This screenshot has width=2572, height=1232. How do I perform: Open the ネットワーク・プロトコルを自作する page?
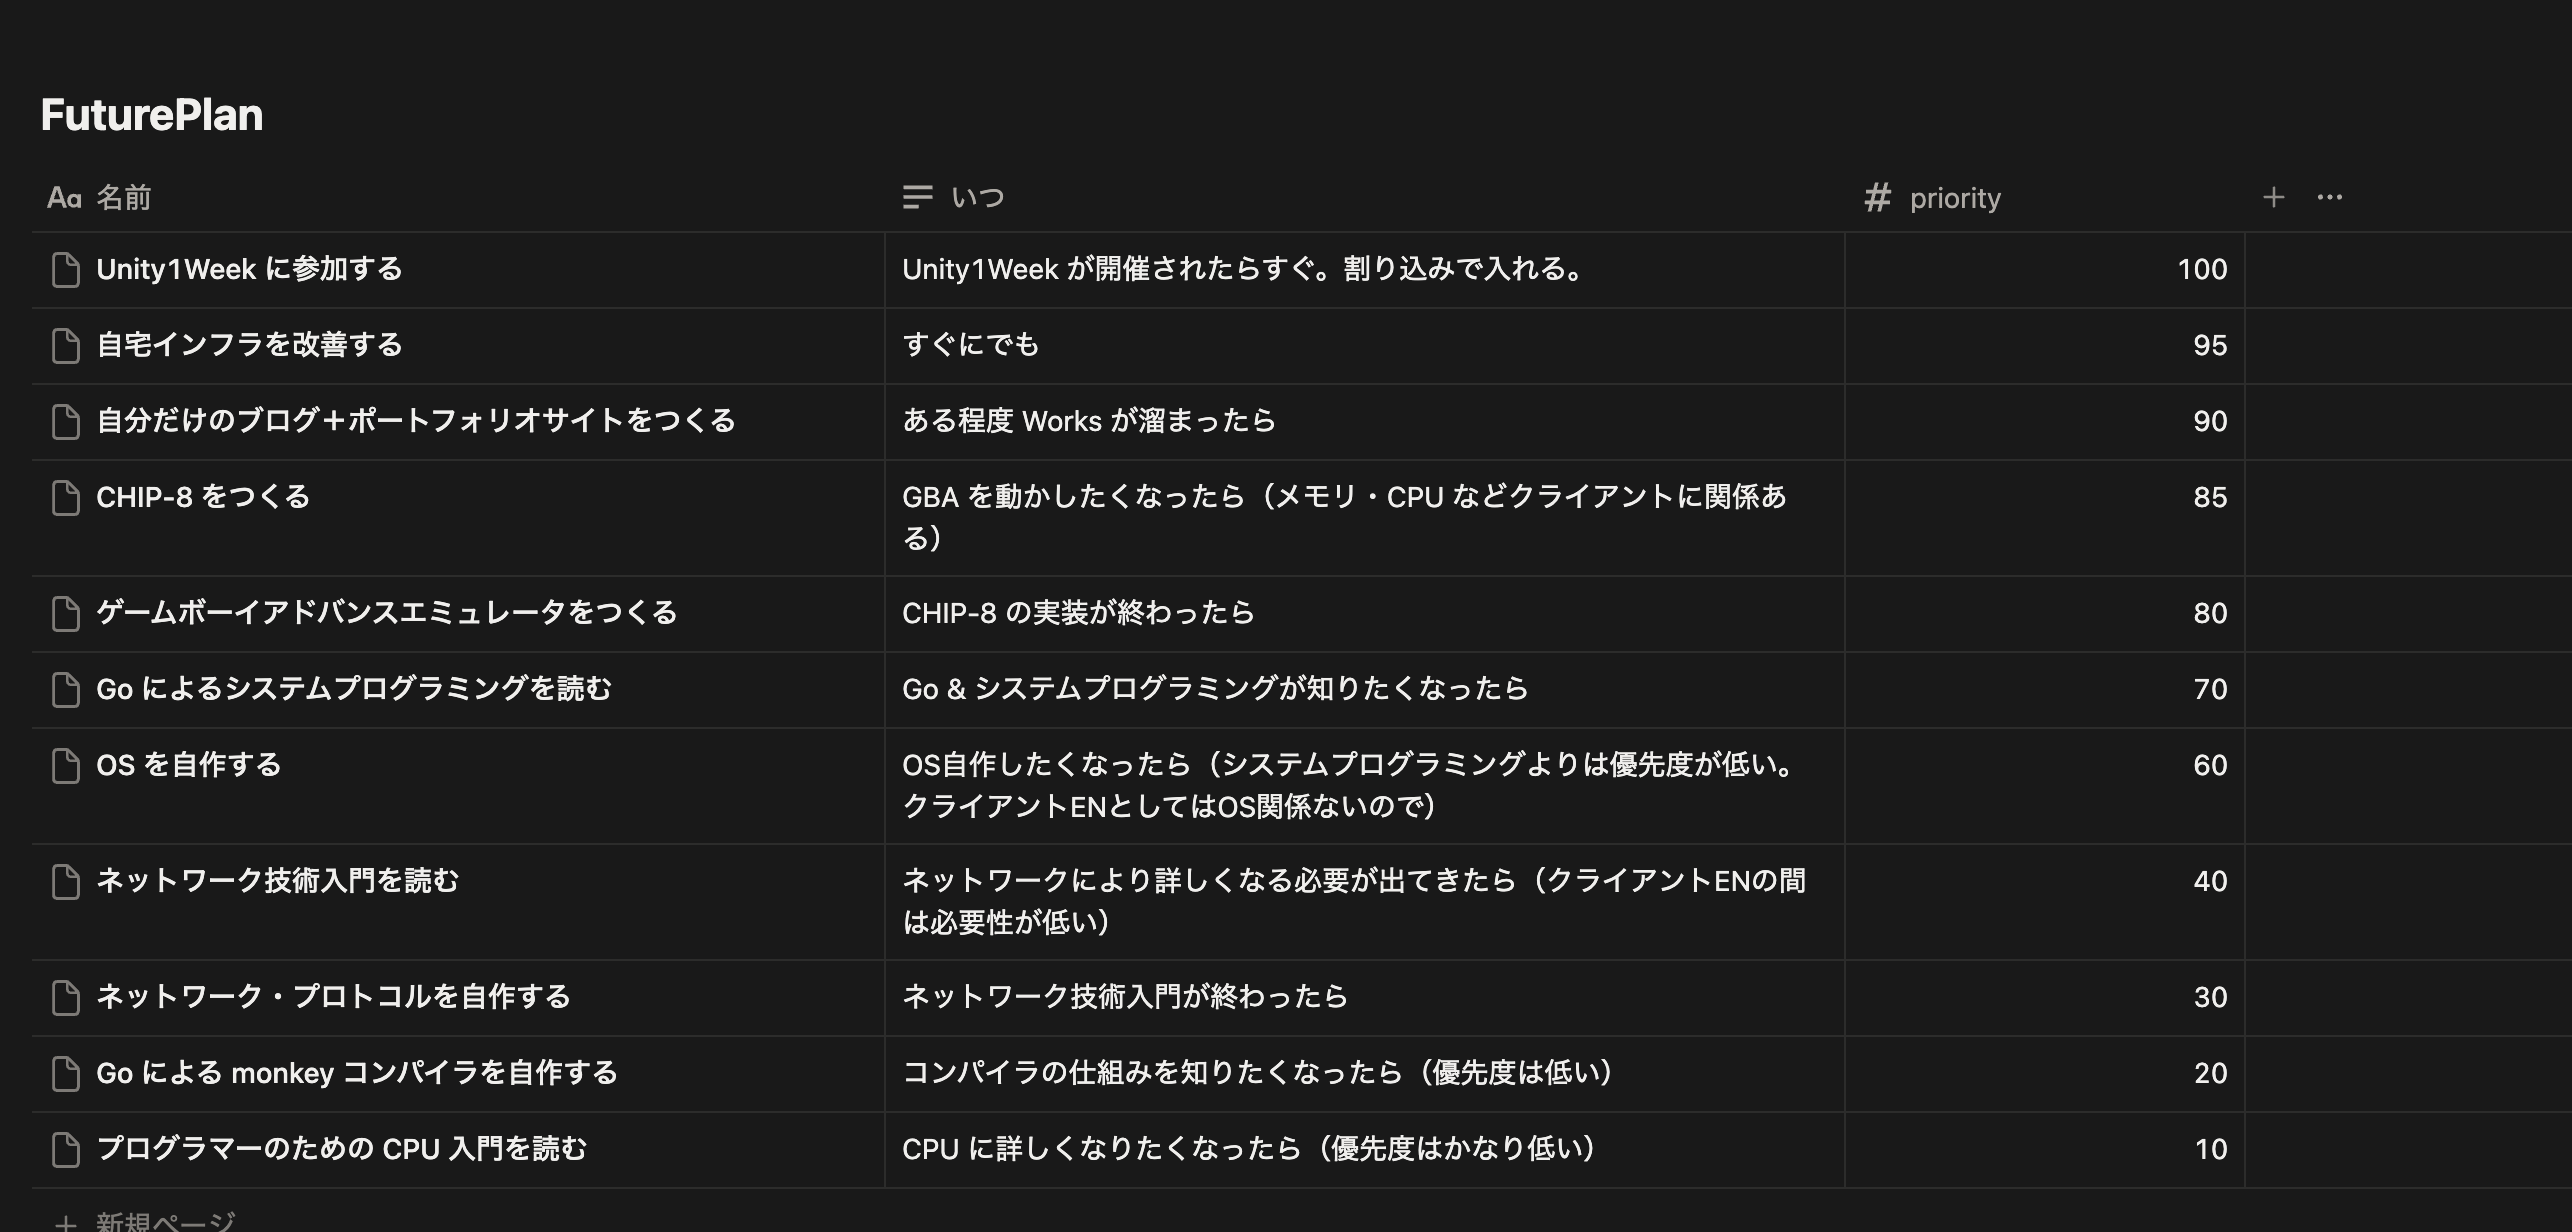(333, 997)
